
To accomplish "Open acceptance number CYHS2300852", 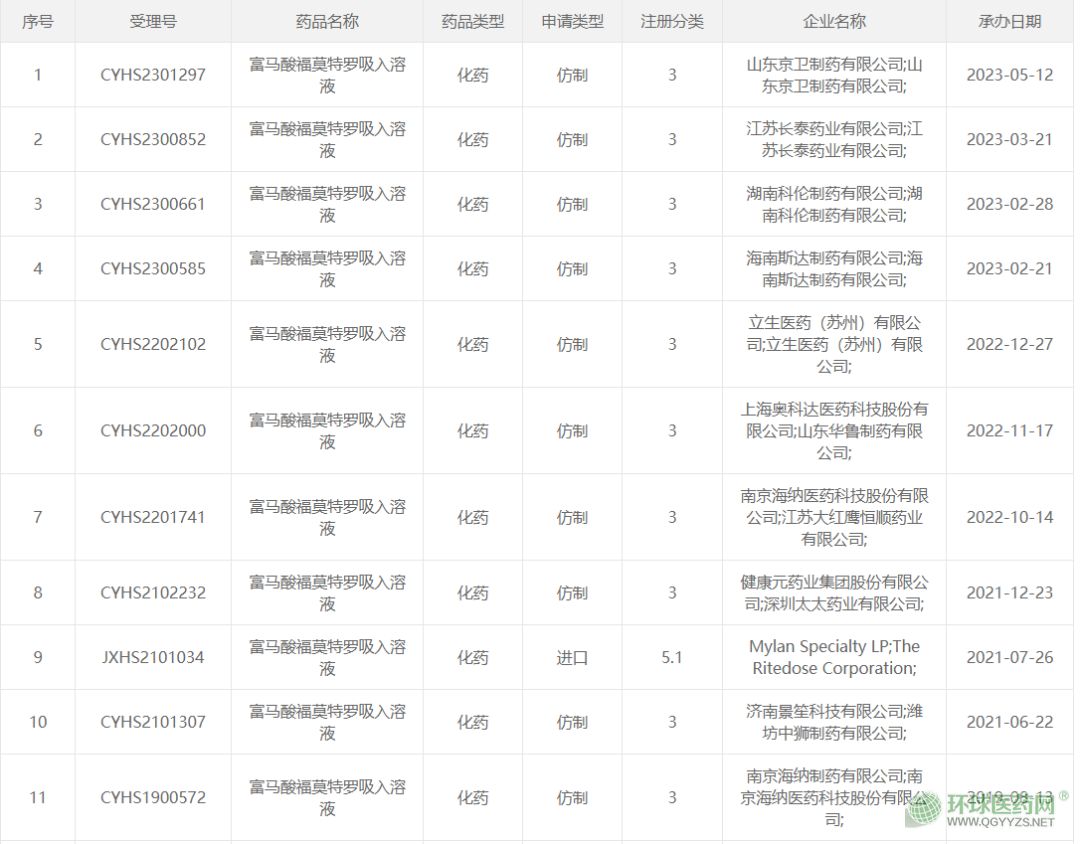I will [x=153, y=140].
